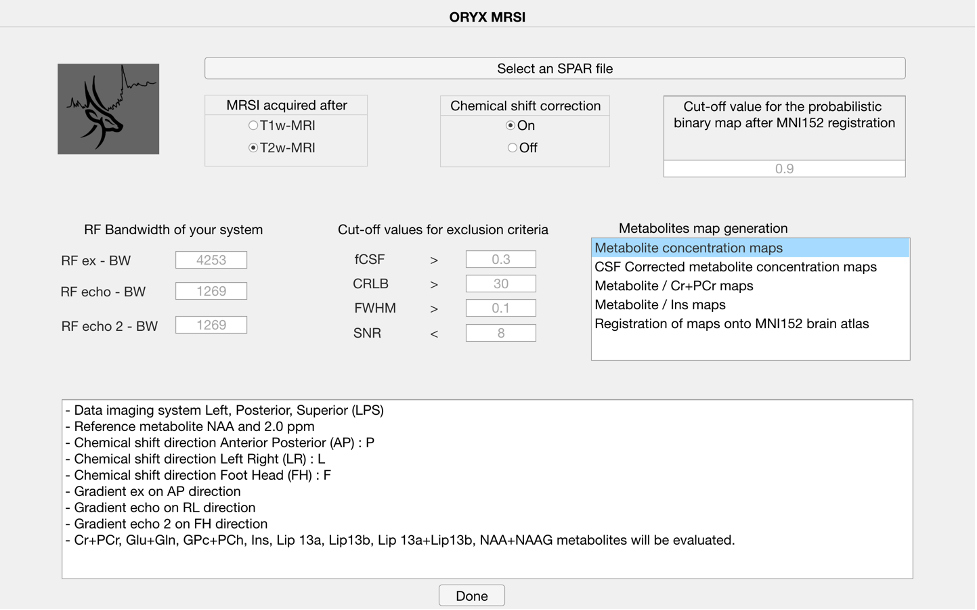The width and height of the screenshot is (977, 610).
Task: Click the RF echo 2 - BW field
Action: point(211,325)
